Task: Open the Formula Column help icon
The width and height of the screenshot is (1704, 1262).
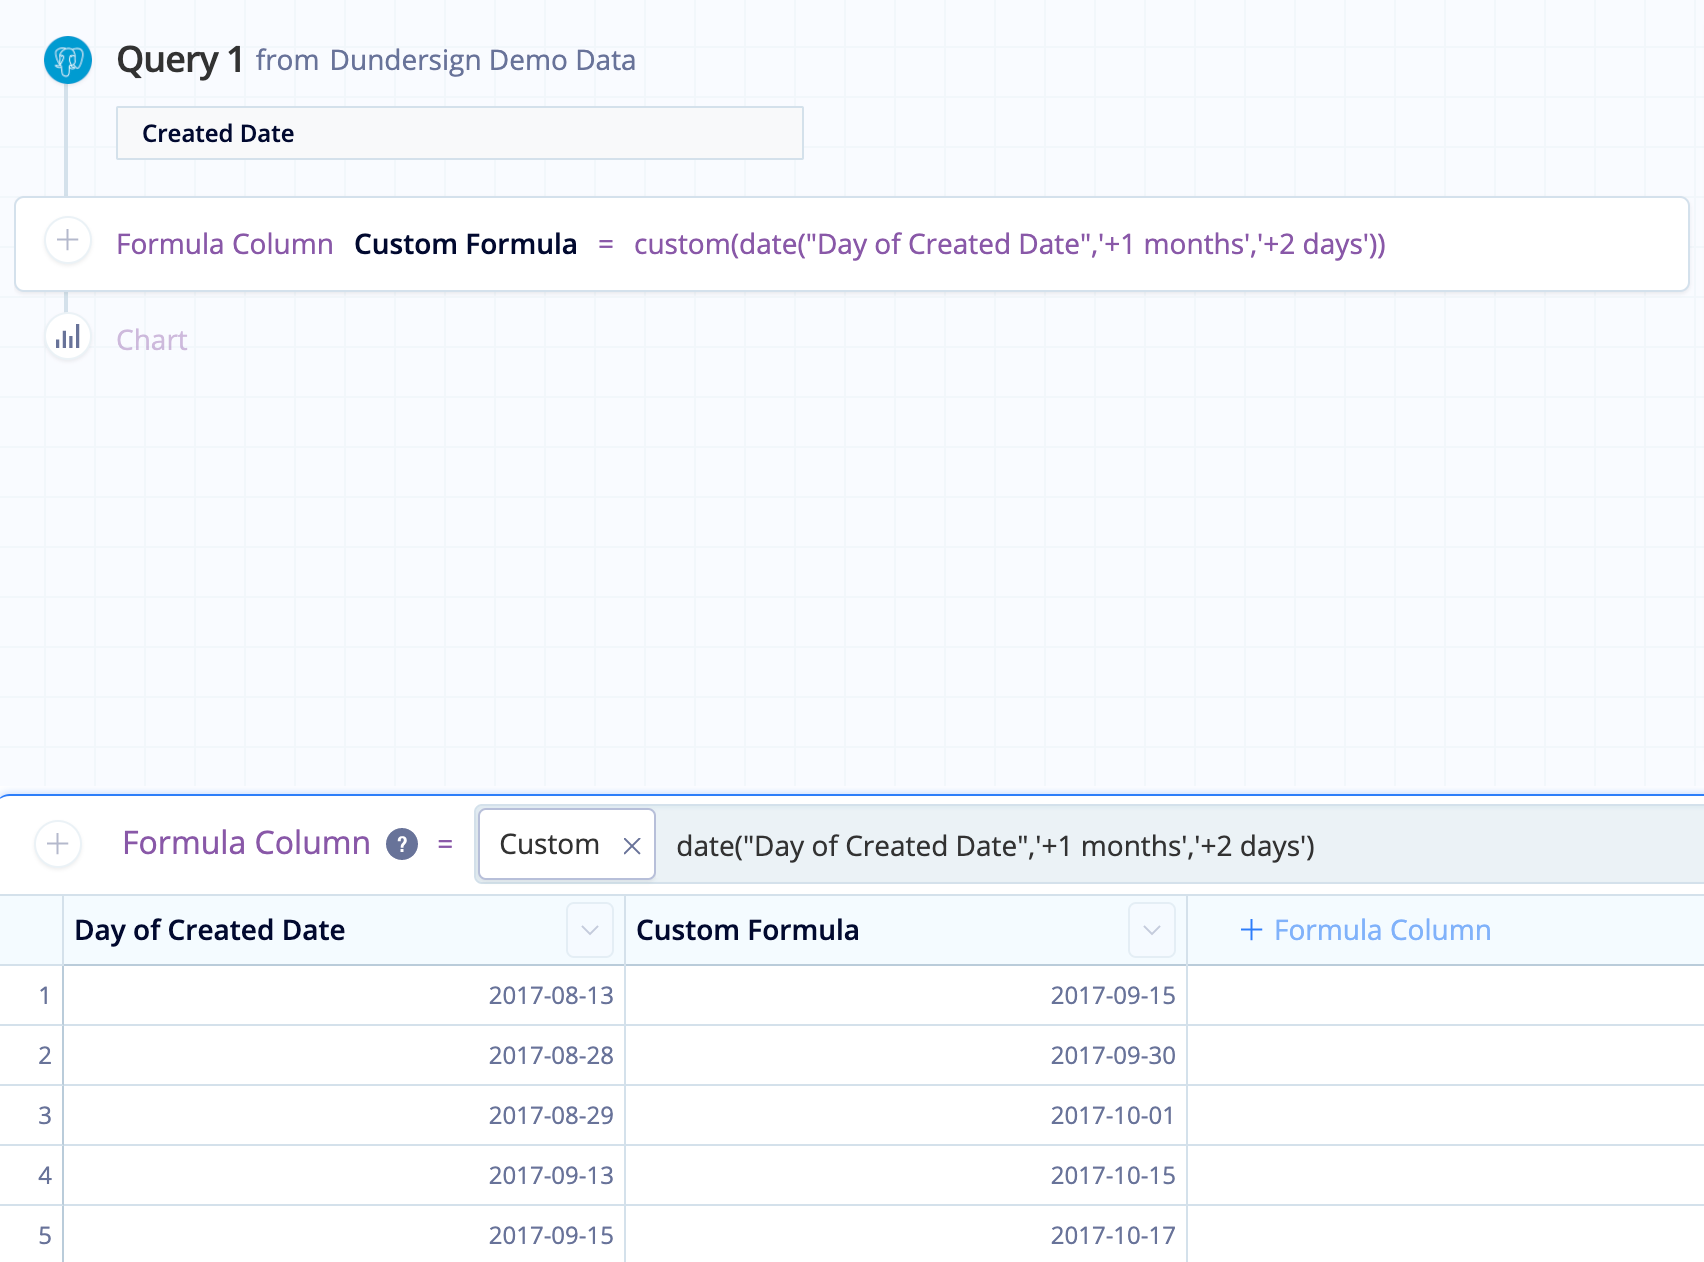Action: click(402, 845)
